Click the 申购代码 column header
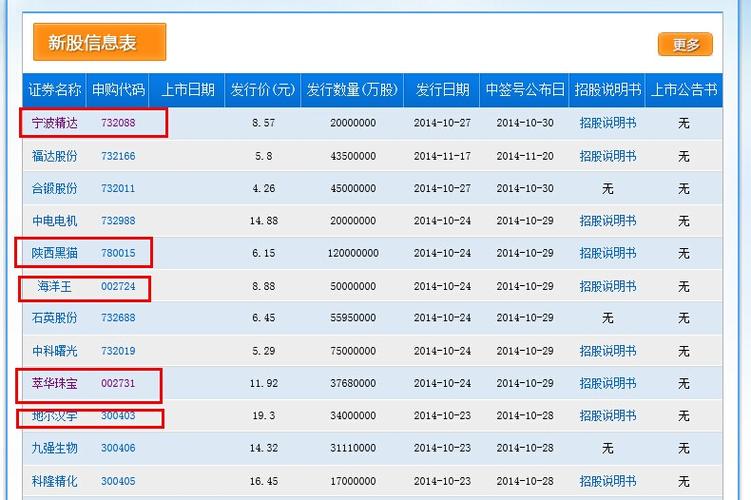This screenshot has height=500, width=751. click(118, 90)
